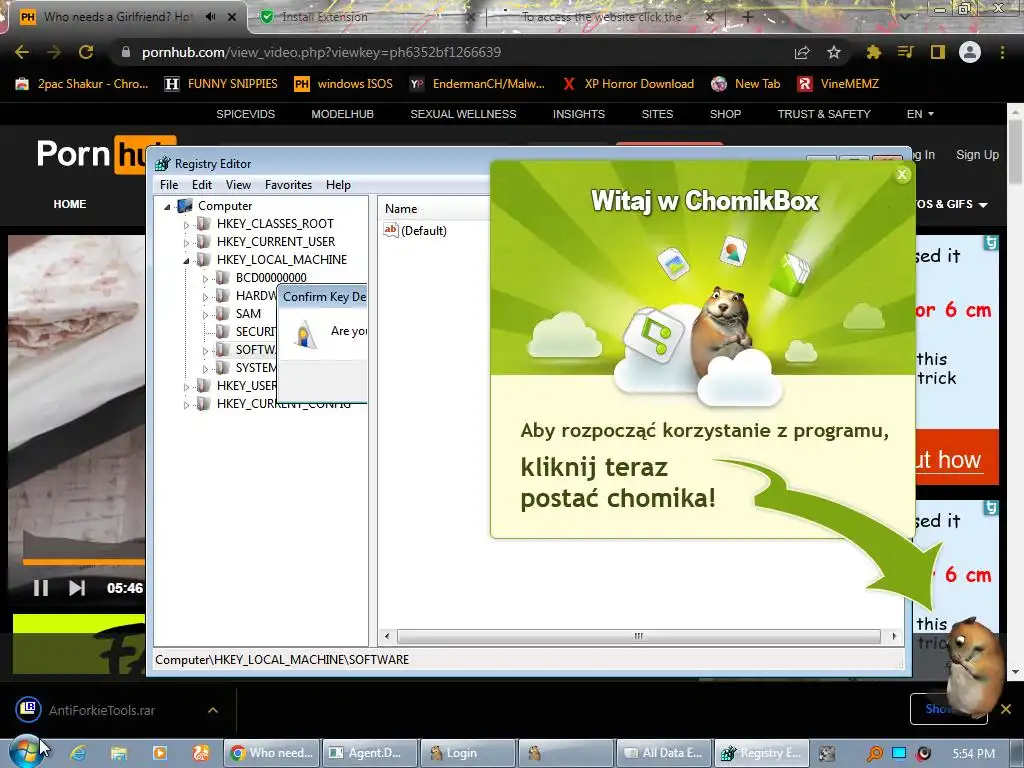Collapse the HKEY_LOCAL_MACHINE node

click(x=186, y=261)
